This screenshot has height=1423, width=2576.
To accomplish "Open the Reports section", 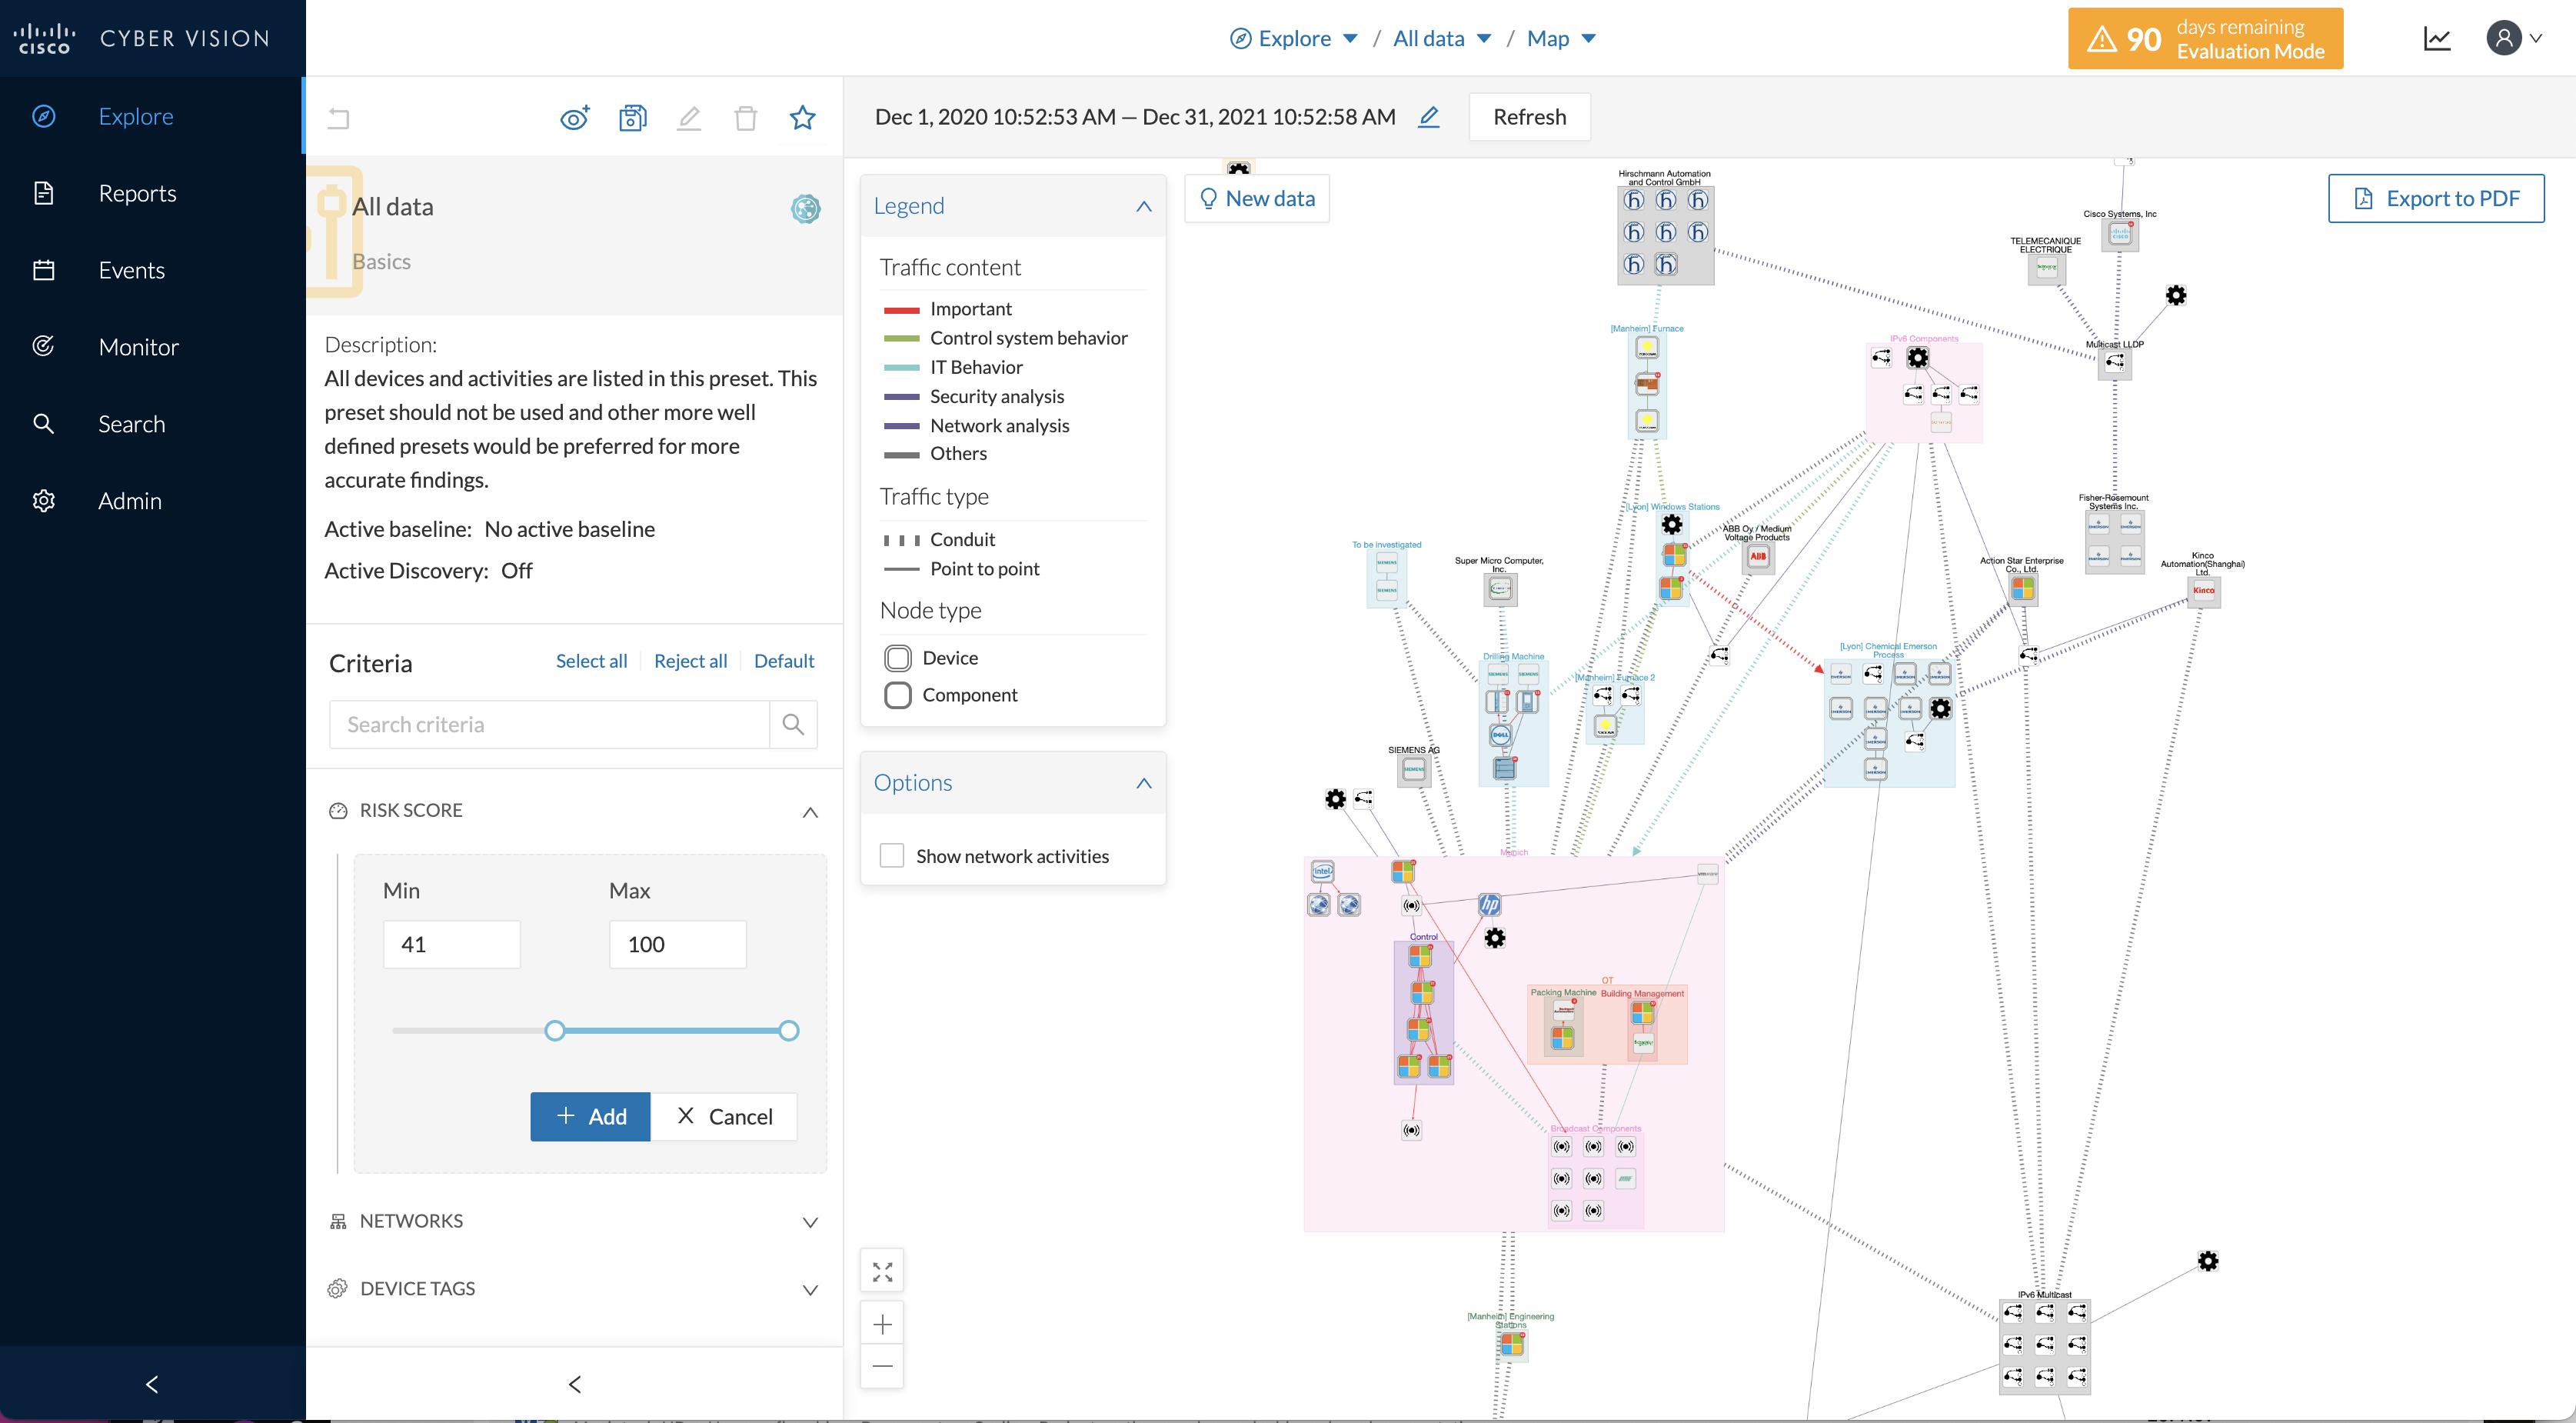I will (x=44, y=192).
